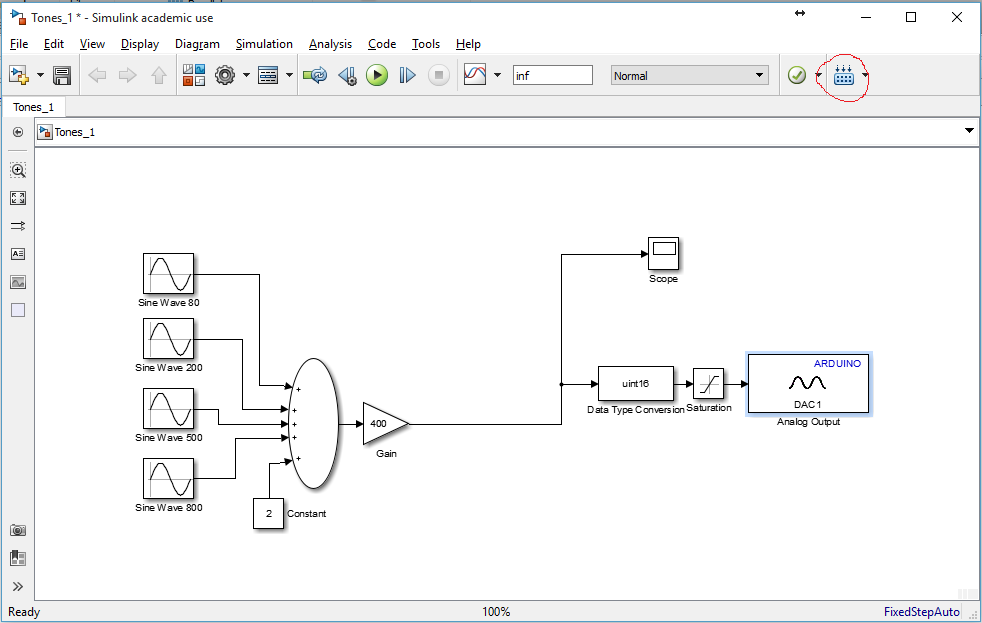The width and height of the screenshot is (982, 623).
Task: Open the Model Explorer
Action: [x=268, y=74]
